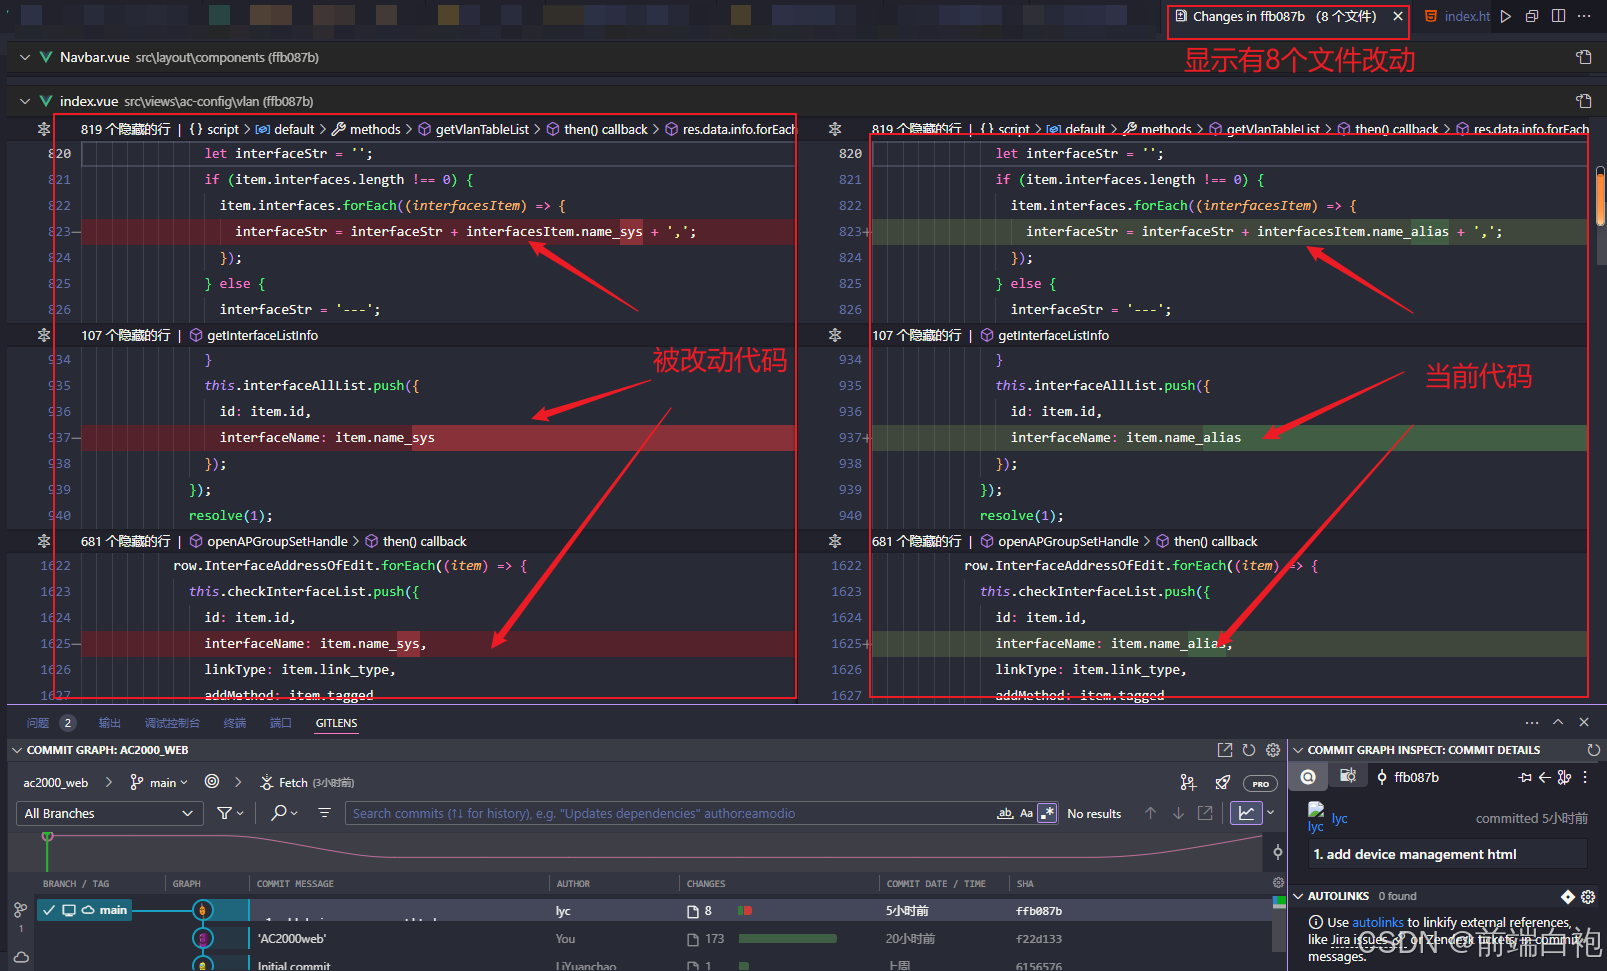1607x971 pixels.
Task: Expand 107 hidden lines in right pane
Action: [835, 335]
